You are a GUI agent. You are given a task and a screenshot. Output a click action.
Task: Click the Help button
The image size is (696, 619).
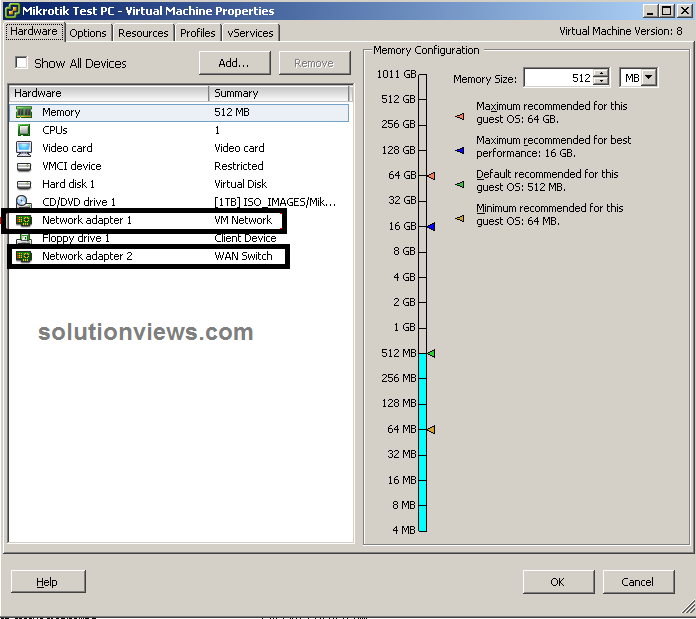click(x=47, y=582)
